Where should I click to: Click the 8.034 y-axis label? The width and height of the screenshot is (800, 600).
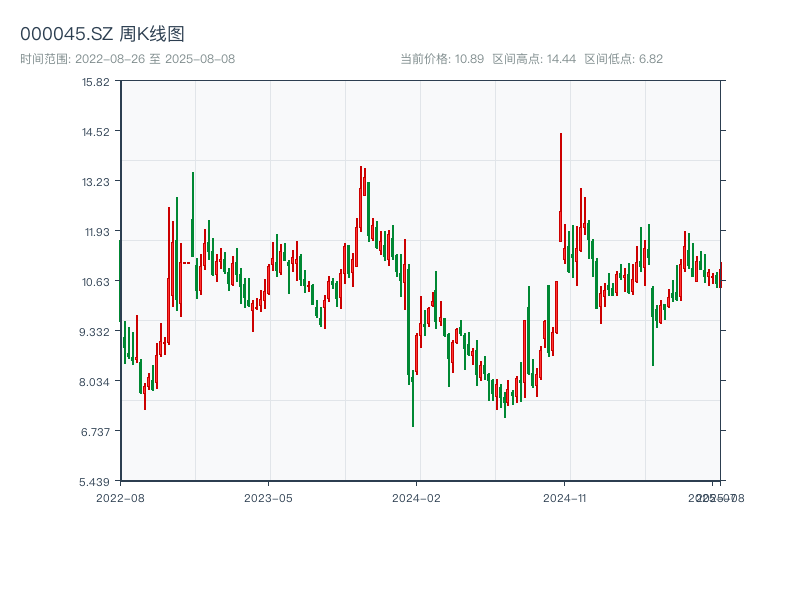click(x=94, y=382)
